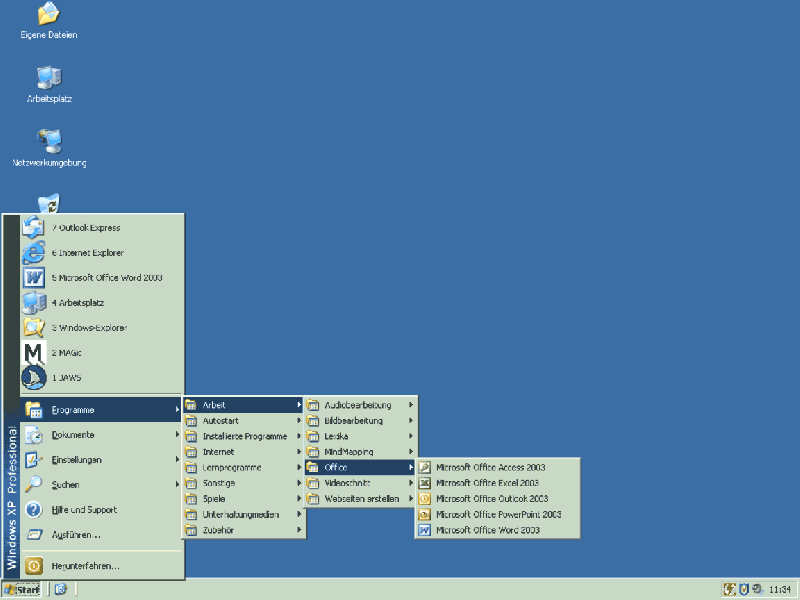Open the Lernprogramme menu entry

coord(244,467)
